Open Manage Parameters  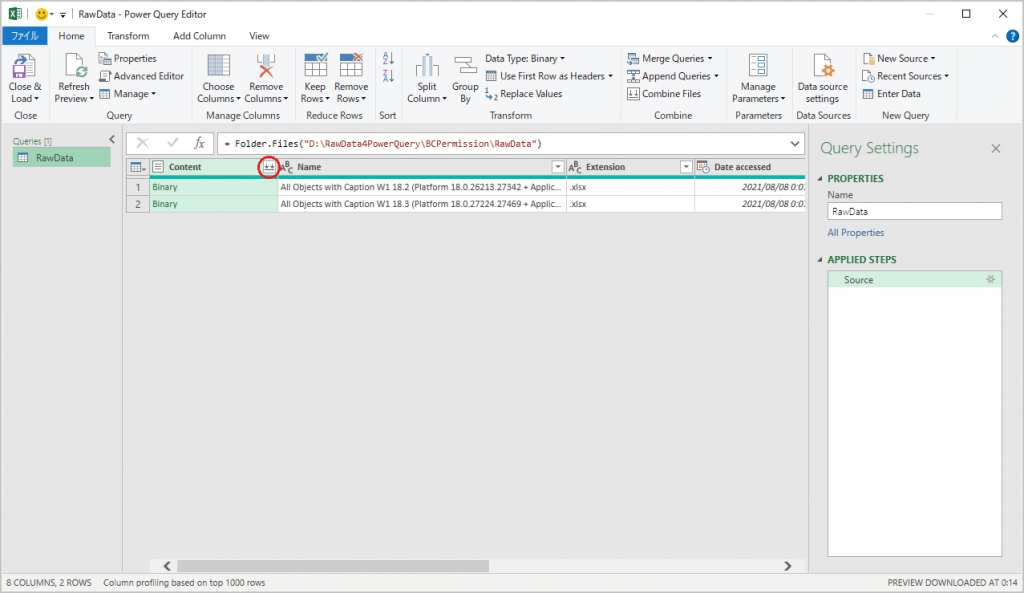758,79
